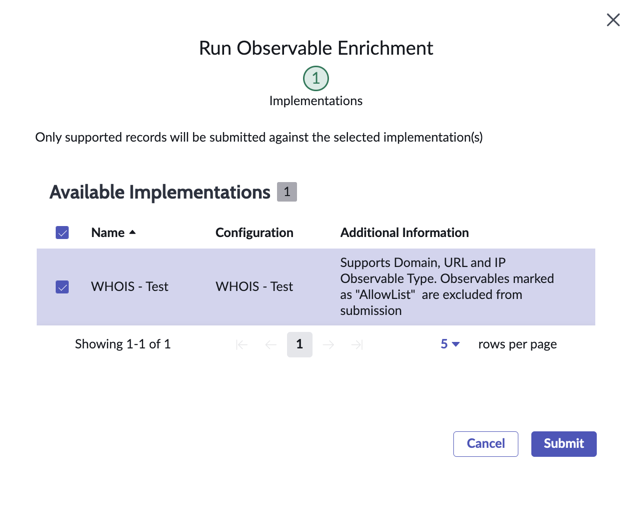Click the Supports Domain, URL description text
632x528 pixels.
447,287
